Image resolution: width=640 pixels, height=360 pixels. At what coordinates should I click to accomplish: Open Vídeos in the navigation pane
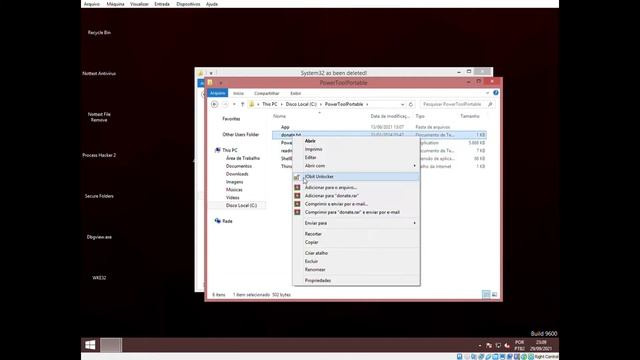[232, 197]
